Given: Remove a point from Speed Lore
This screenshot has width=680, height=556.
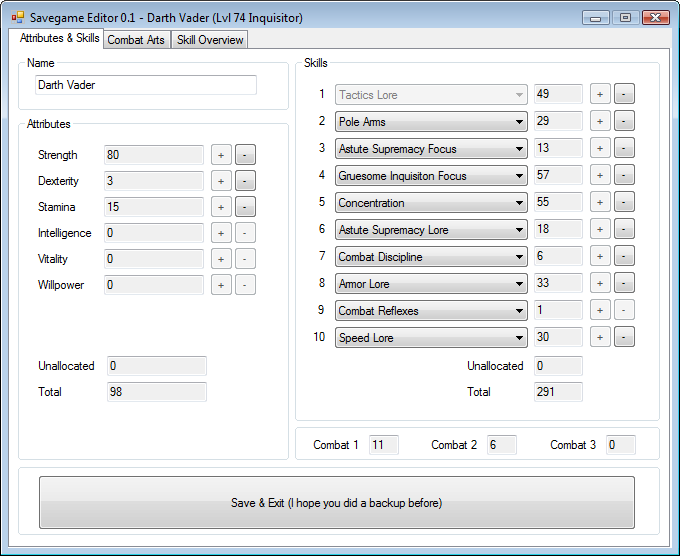Looking at the screenshot, I should point(624,337).
